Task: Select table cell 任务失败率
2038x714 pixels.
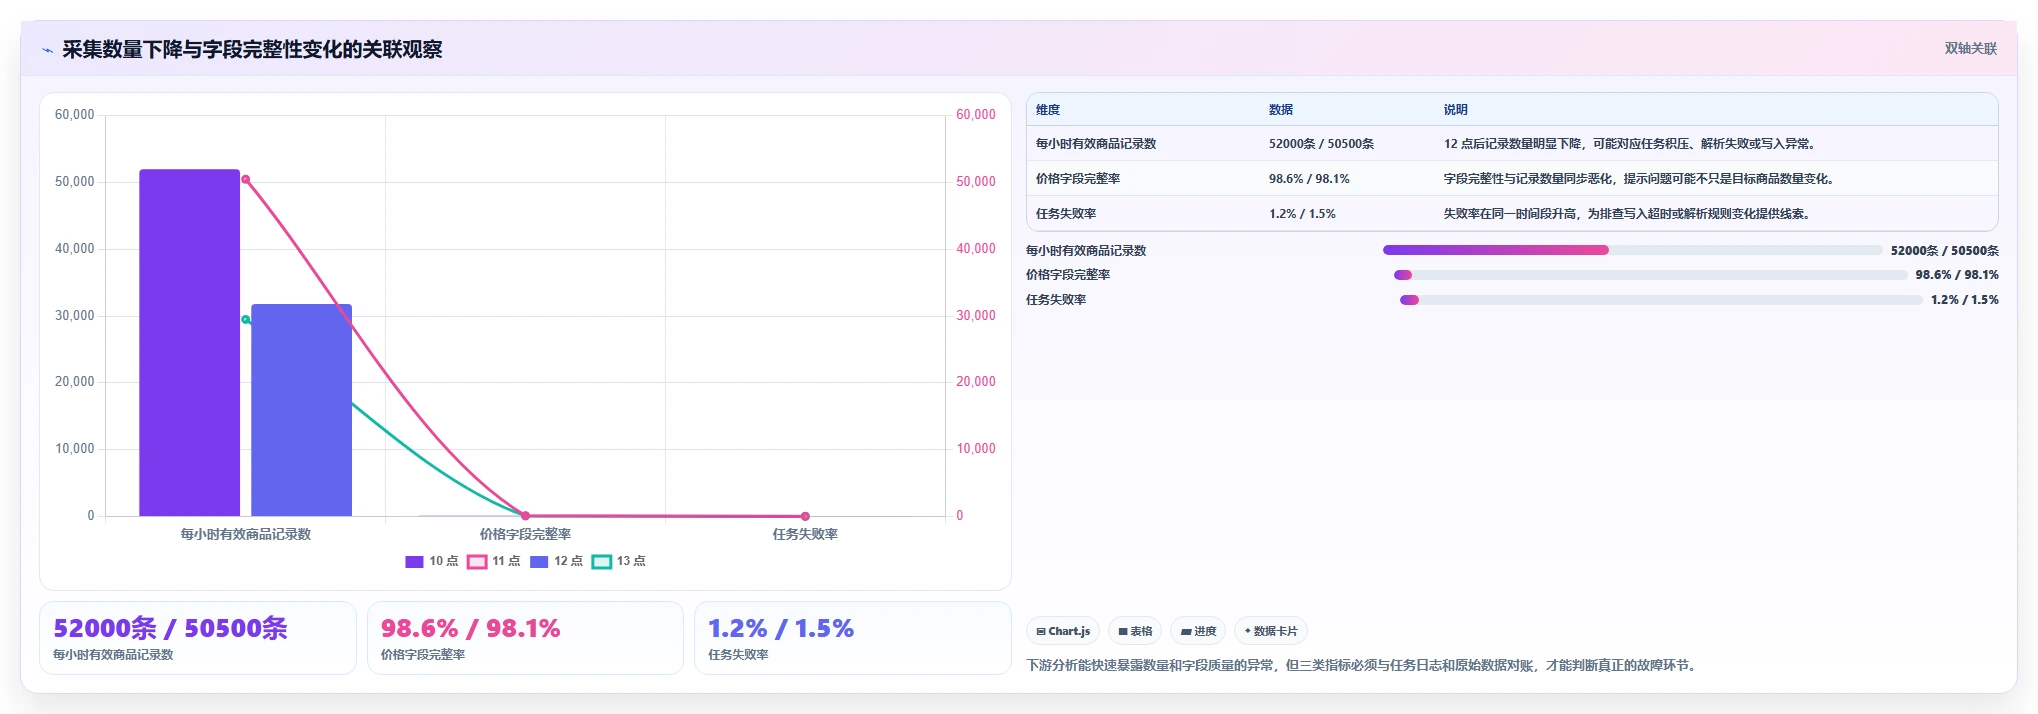Action: pos(1066,214)
